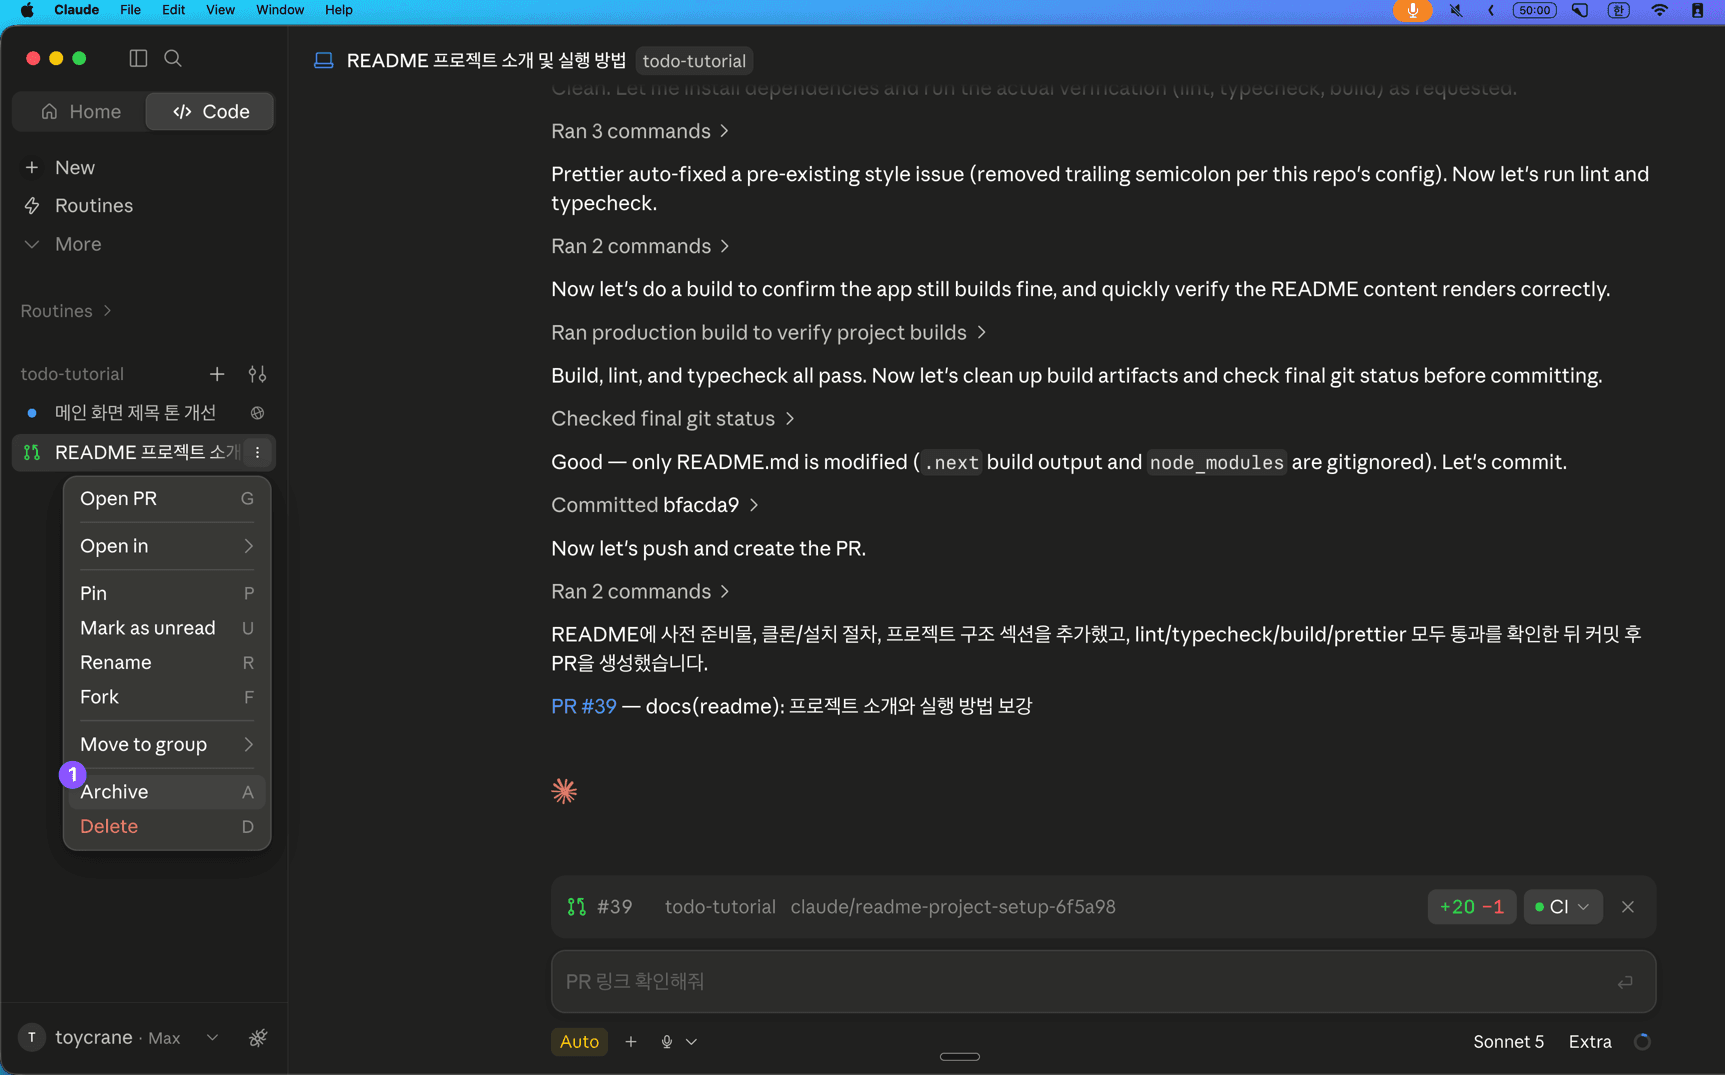Choose Open PR from the context menu
The width and height of the screenshot is (1725, 1075).
[167, 498]
